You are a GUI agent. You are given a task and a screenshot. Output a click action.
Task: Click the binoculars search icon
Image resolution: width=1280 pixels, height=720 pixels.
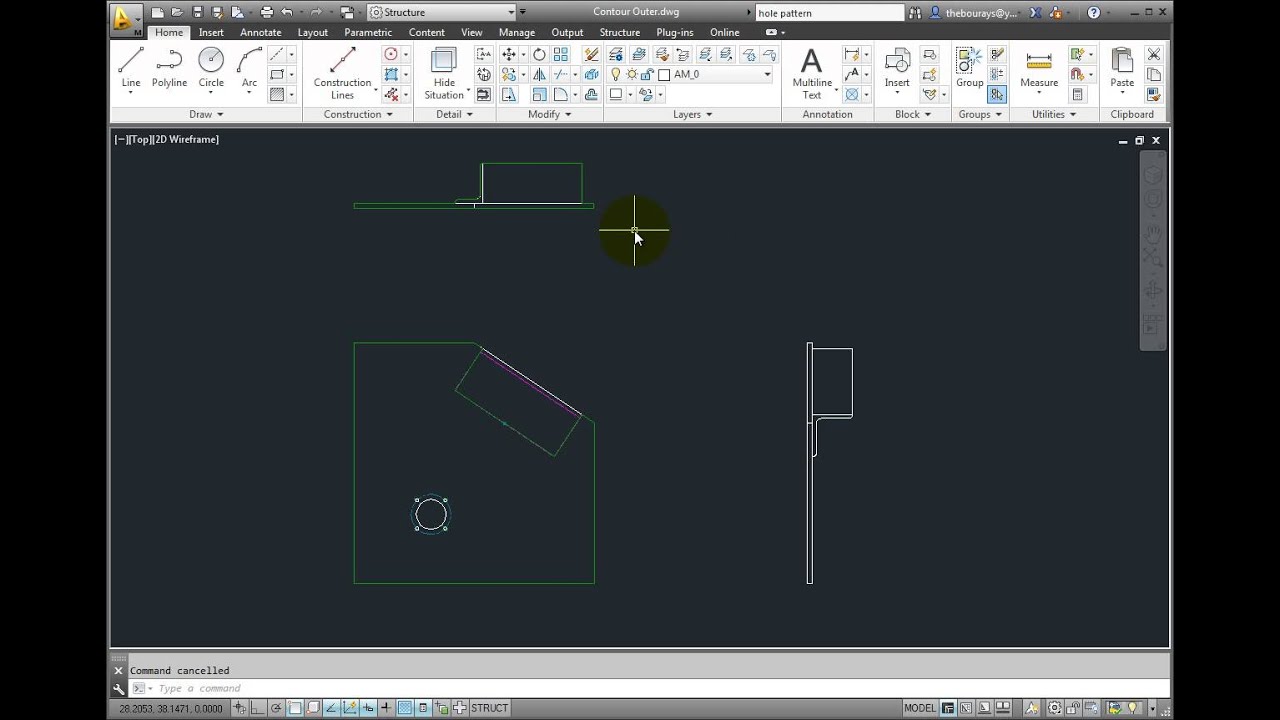tap(915, 13)
